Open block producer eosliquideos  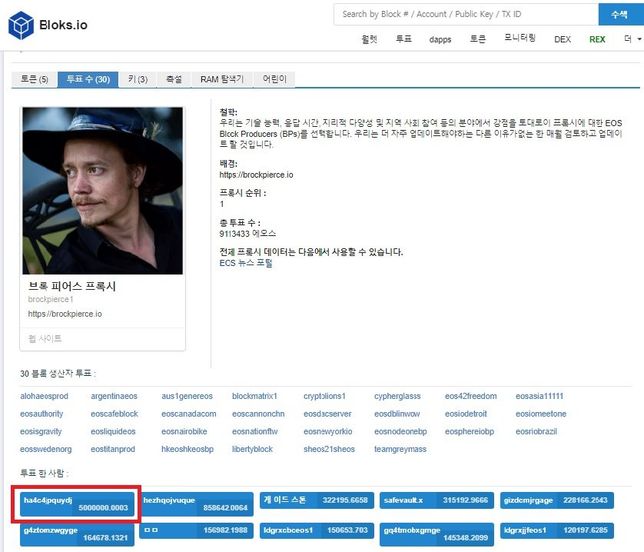[x=113, y=432]
